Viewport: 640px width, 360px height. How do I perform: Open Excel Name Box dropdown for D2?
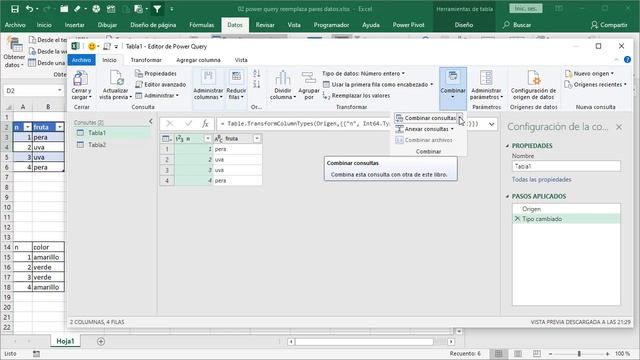coord(60,90)
